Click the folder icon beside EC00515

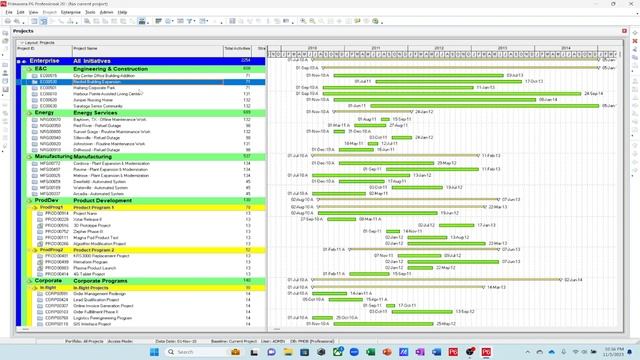click(35, 76)
